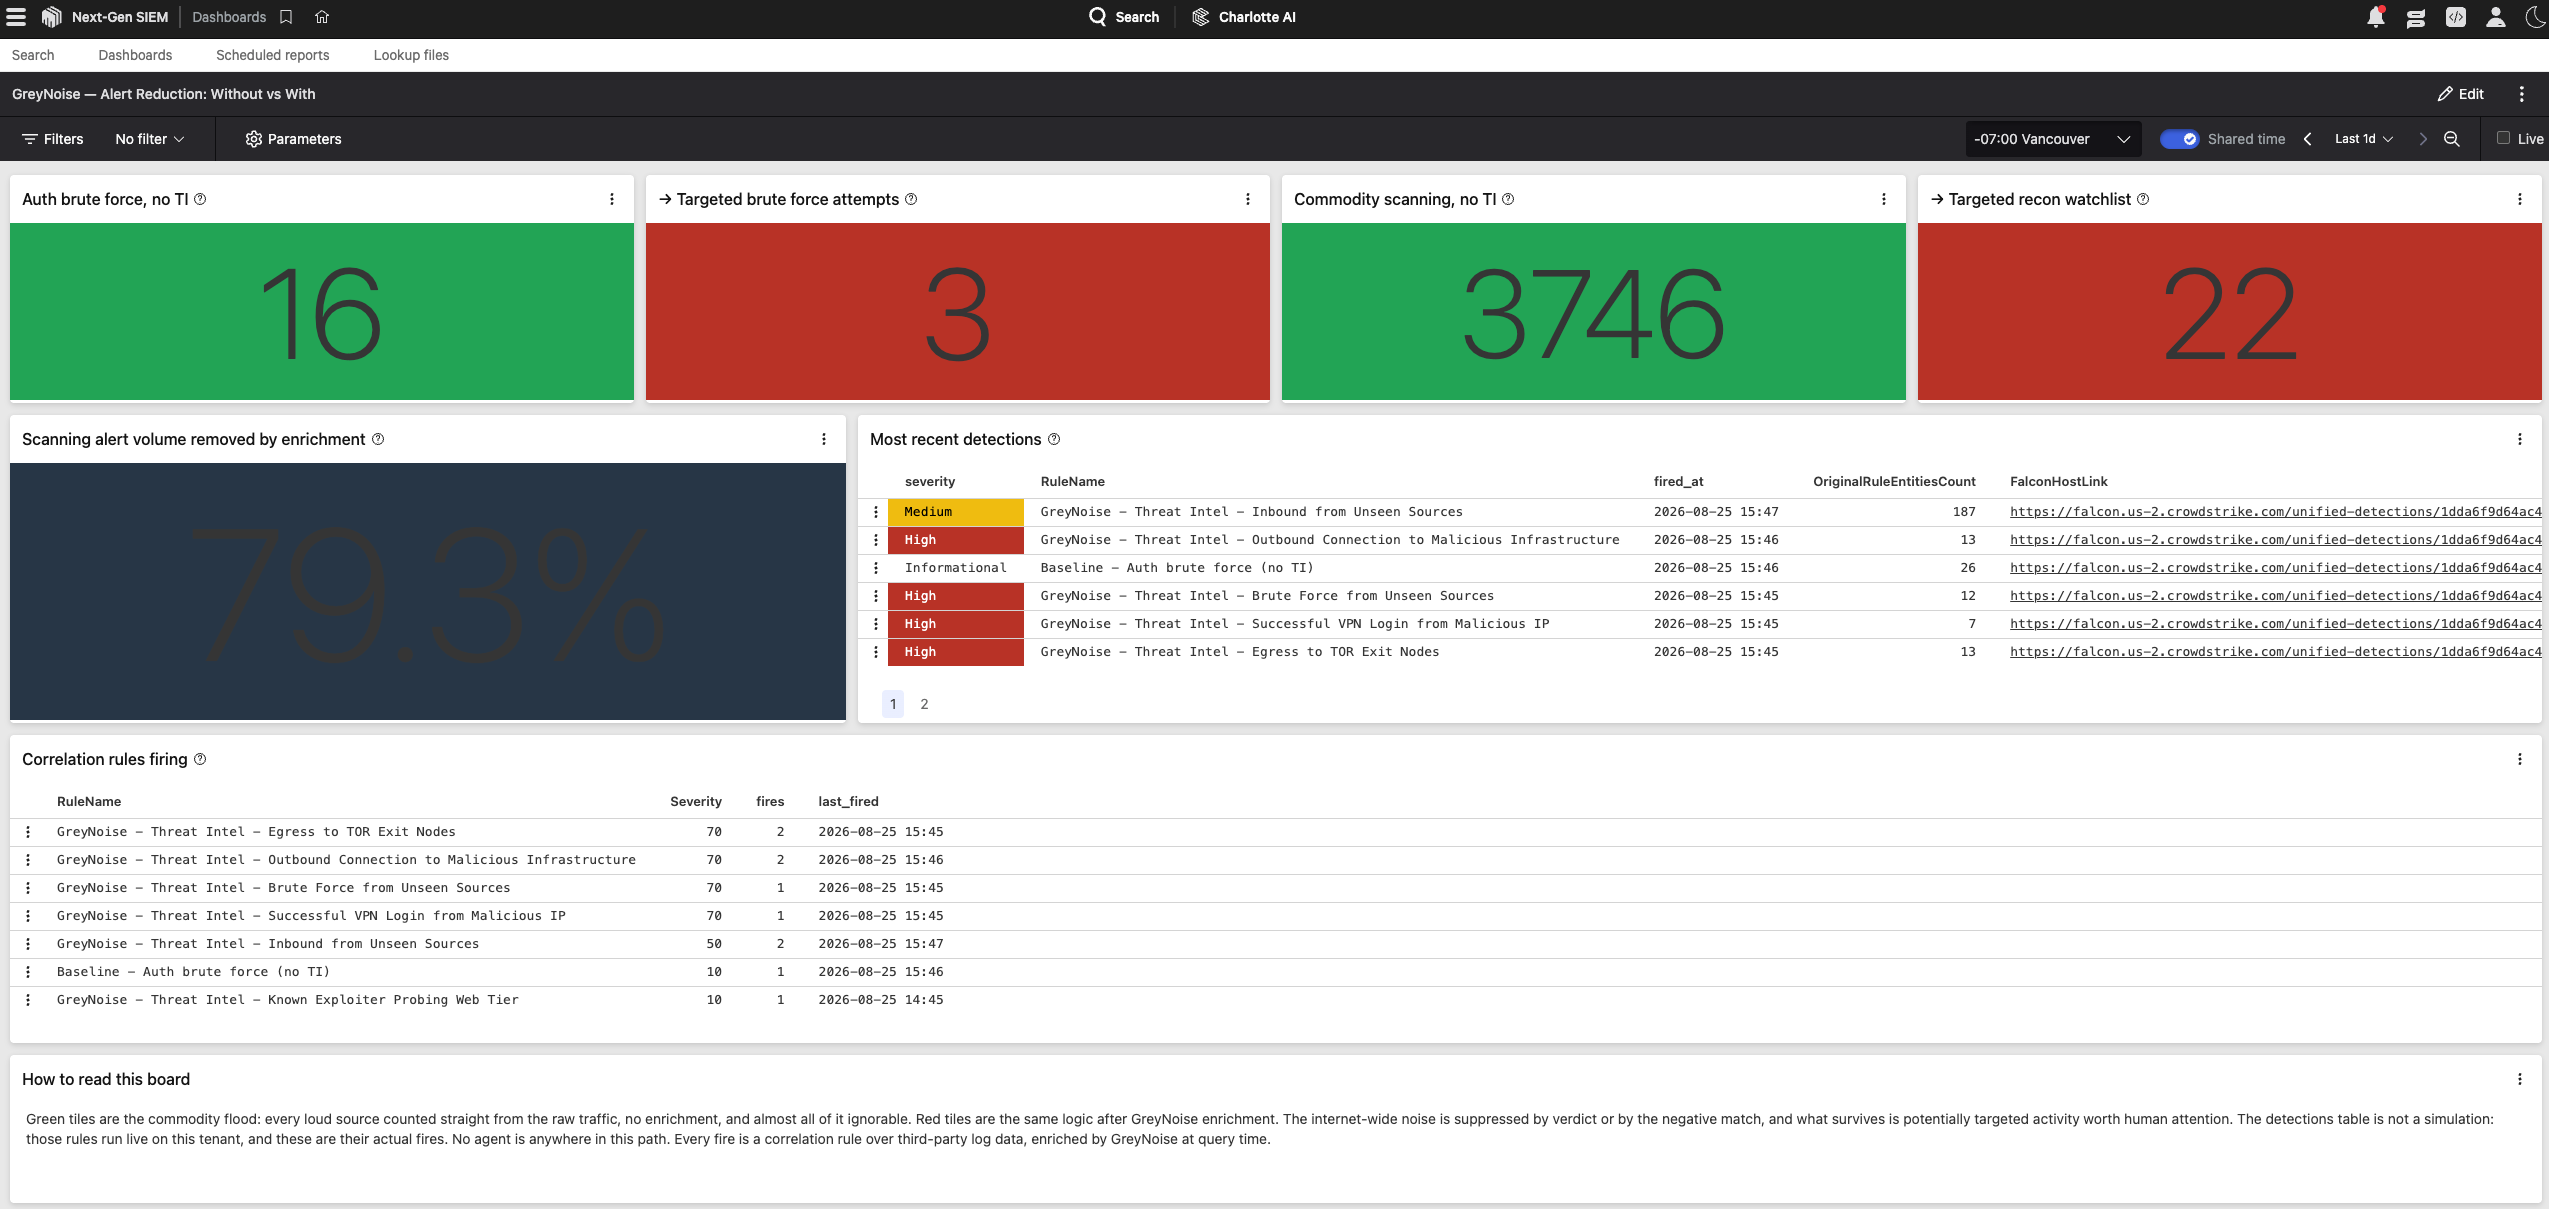Open dashboard kebab menu next to Edit
Screen dimensions: 2549x1209
click(x=2522, y=94)
